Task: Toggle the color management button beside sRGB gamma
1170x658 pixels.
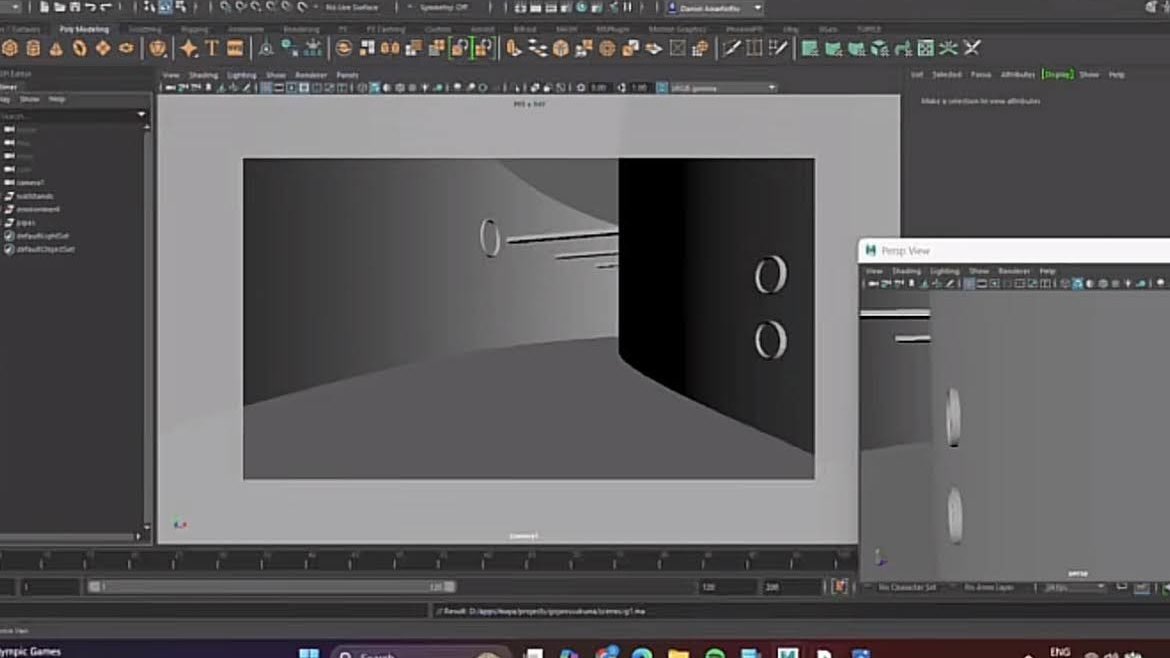Action: tap(662, 88)
